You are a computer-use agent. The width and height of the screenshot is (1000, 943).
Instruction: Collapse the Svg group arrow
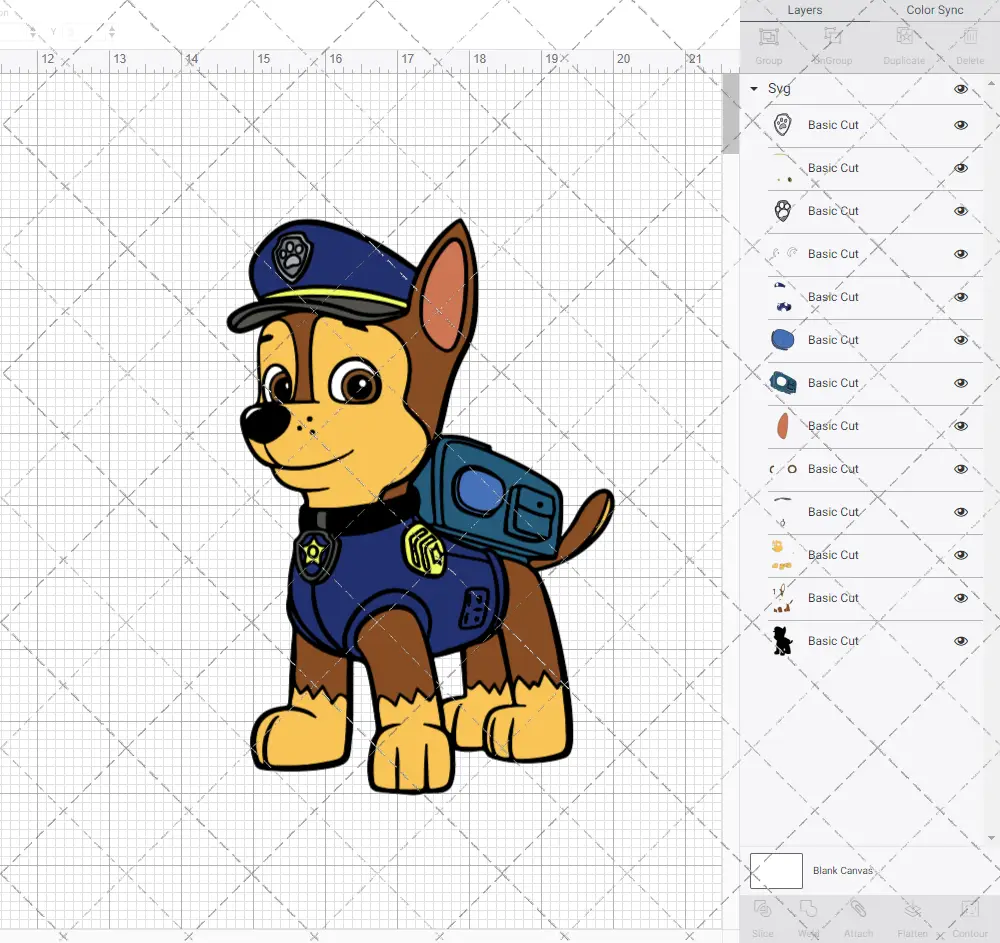click(754, 89)
